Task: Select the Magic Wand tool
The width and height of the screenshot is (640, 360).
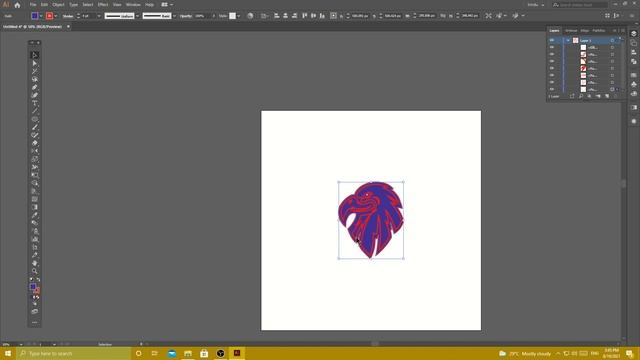Action: tap(35, 71)
